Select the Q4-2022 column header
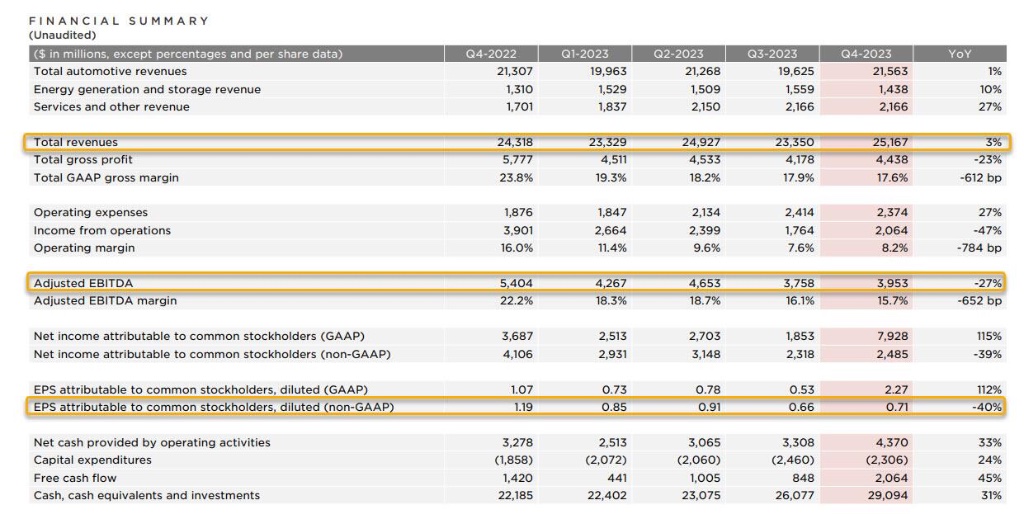Viewport: 1024px width, 514px height. click(x=491, y=54)
